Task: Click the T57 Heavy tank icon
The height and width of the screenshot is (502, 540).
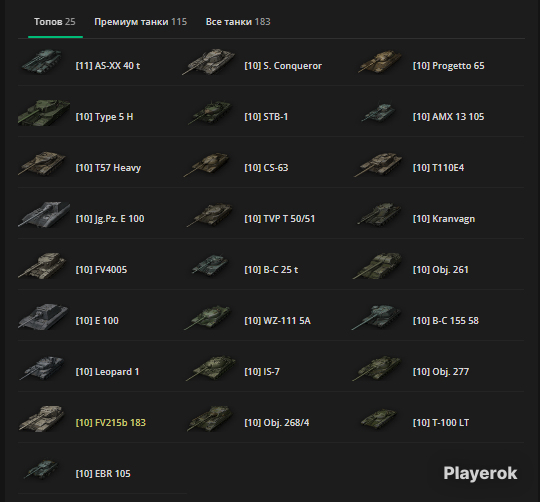Action: pos(42,164)
